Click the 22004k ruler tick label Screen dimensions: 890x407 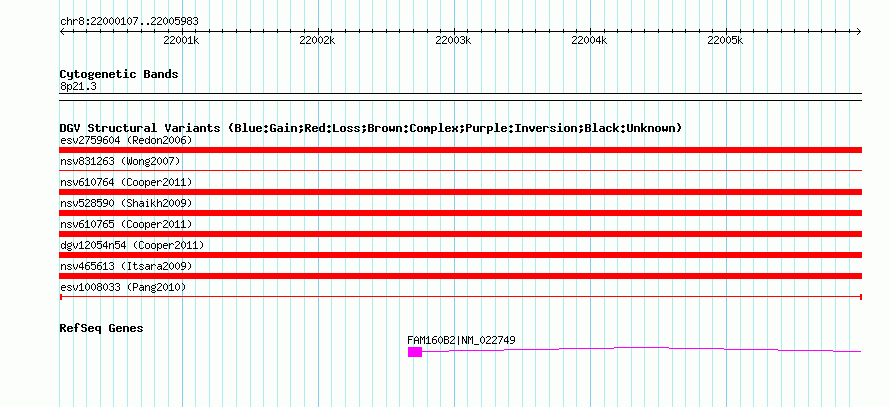(589, 40)
